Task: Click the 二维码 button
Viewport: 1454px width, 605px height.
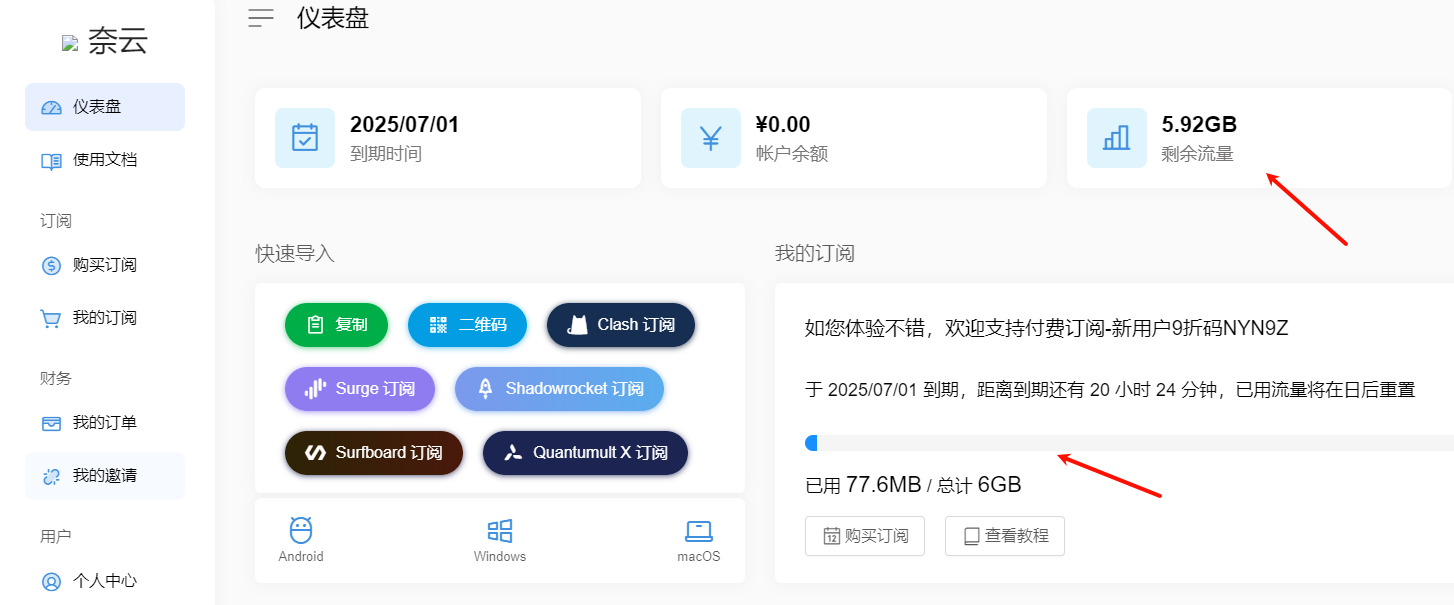Action: point(467,325)
